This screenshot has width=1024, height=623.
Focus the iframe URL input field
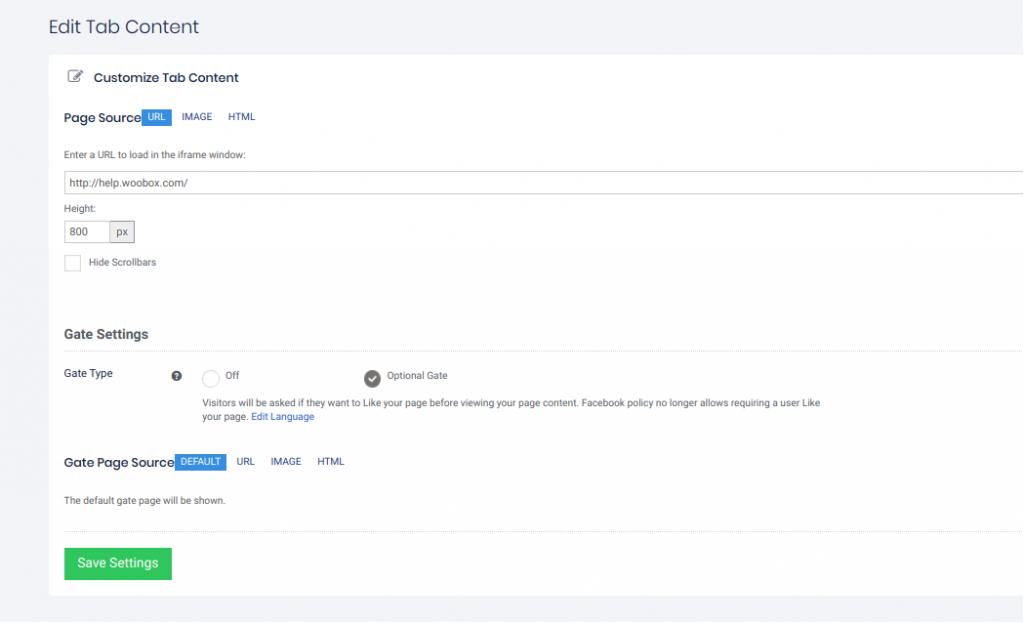[x=540, y=183]
